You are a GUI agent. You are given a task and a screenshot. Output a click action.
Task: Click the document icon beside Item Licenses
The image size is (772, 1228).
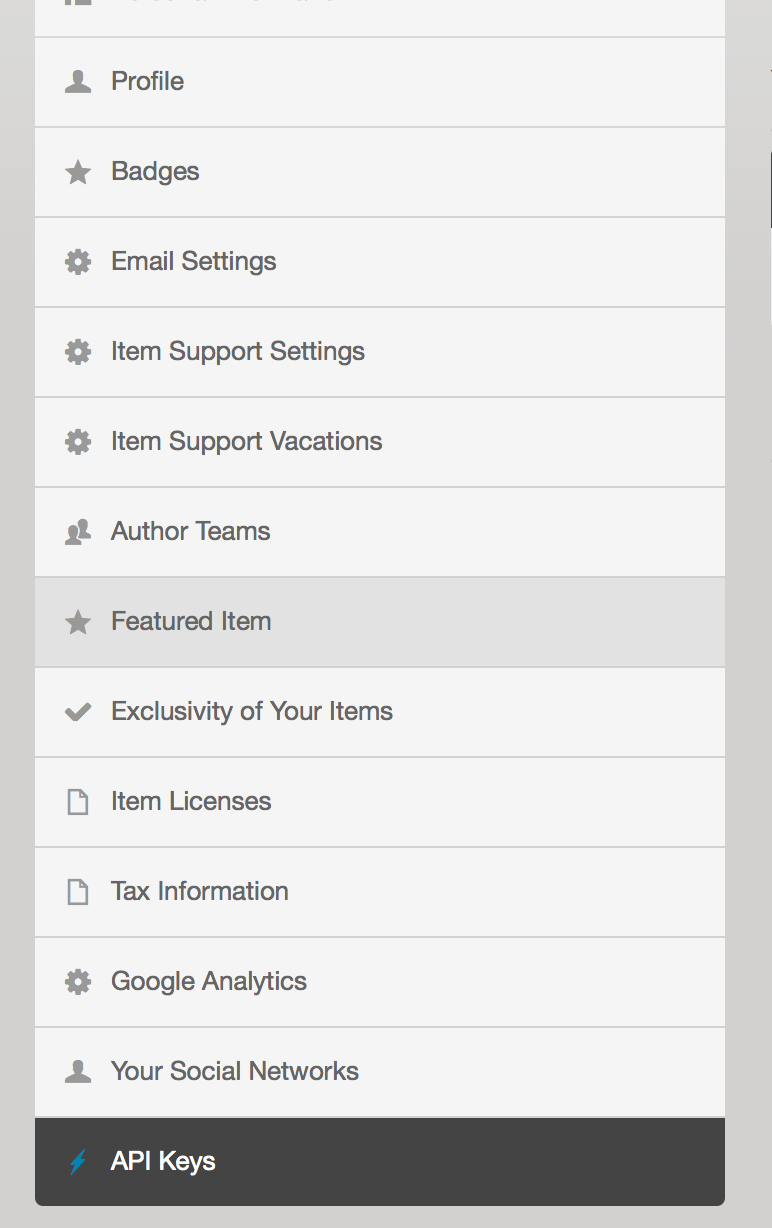pyautogui.click(x=78, y=802)
